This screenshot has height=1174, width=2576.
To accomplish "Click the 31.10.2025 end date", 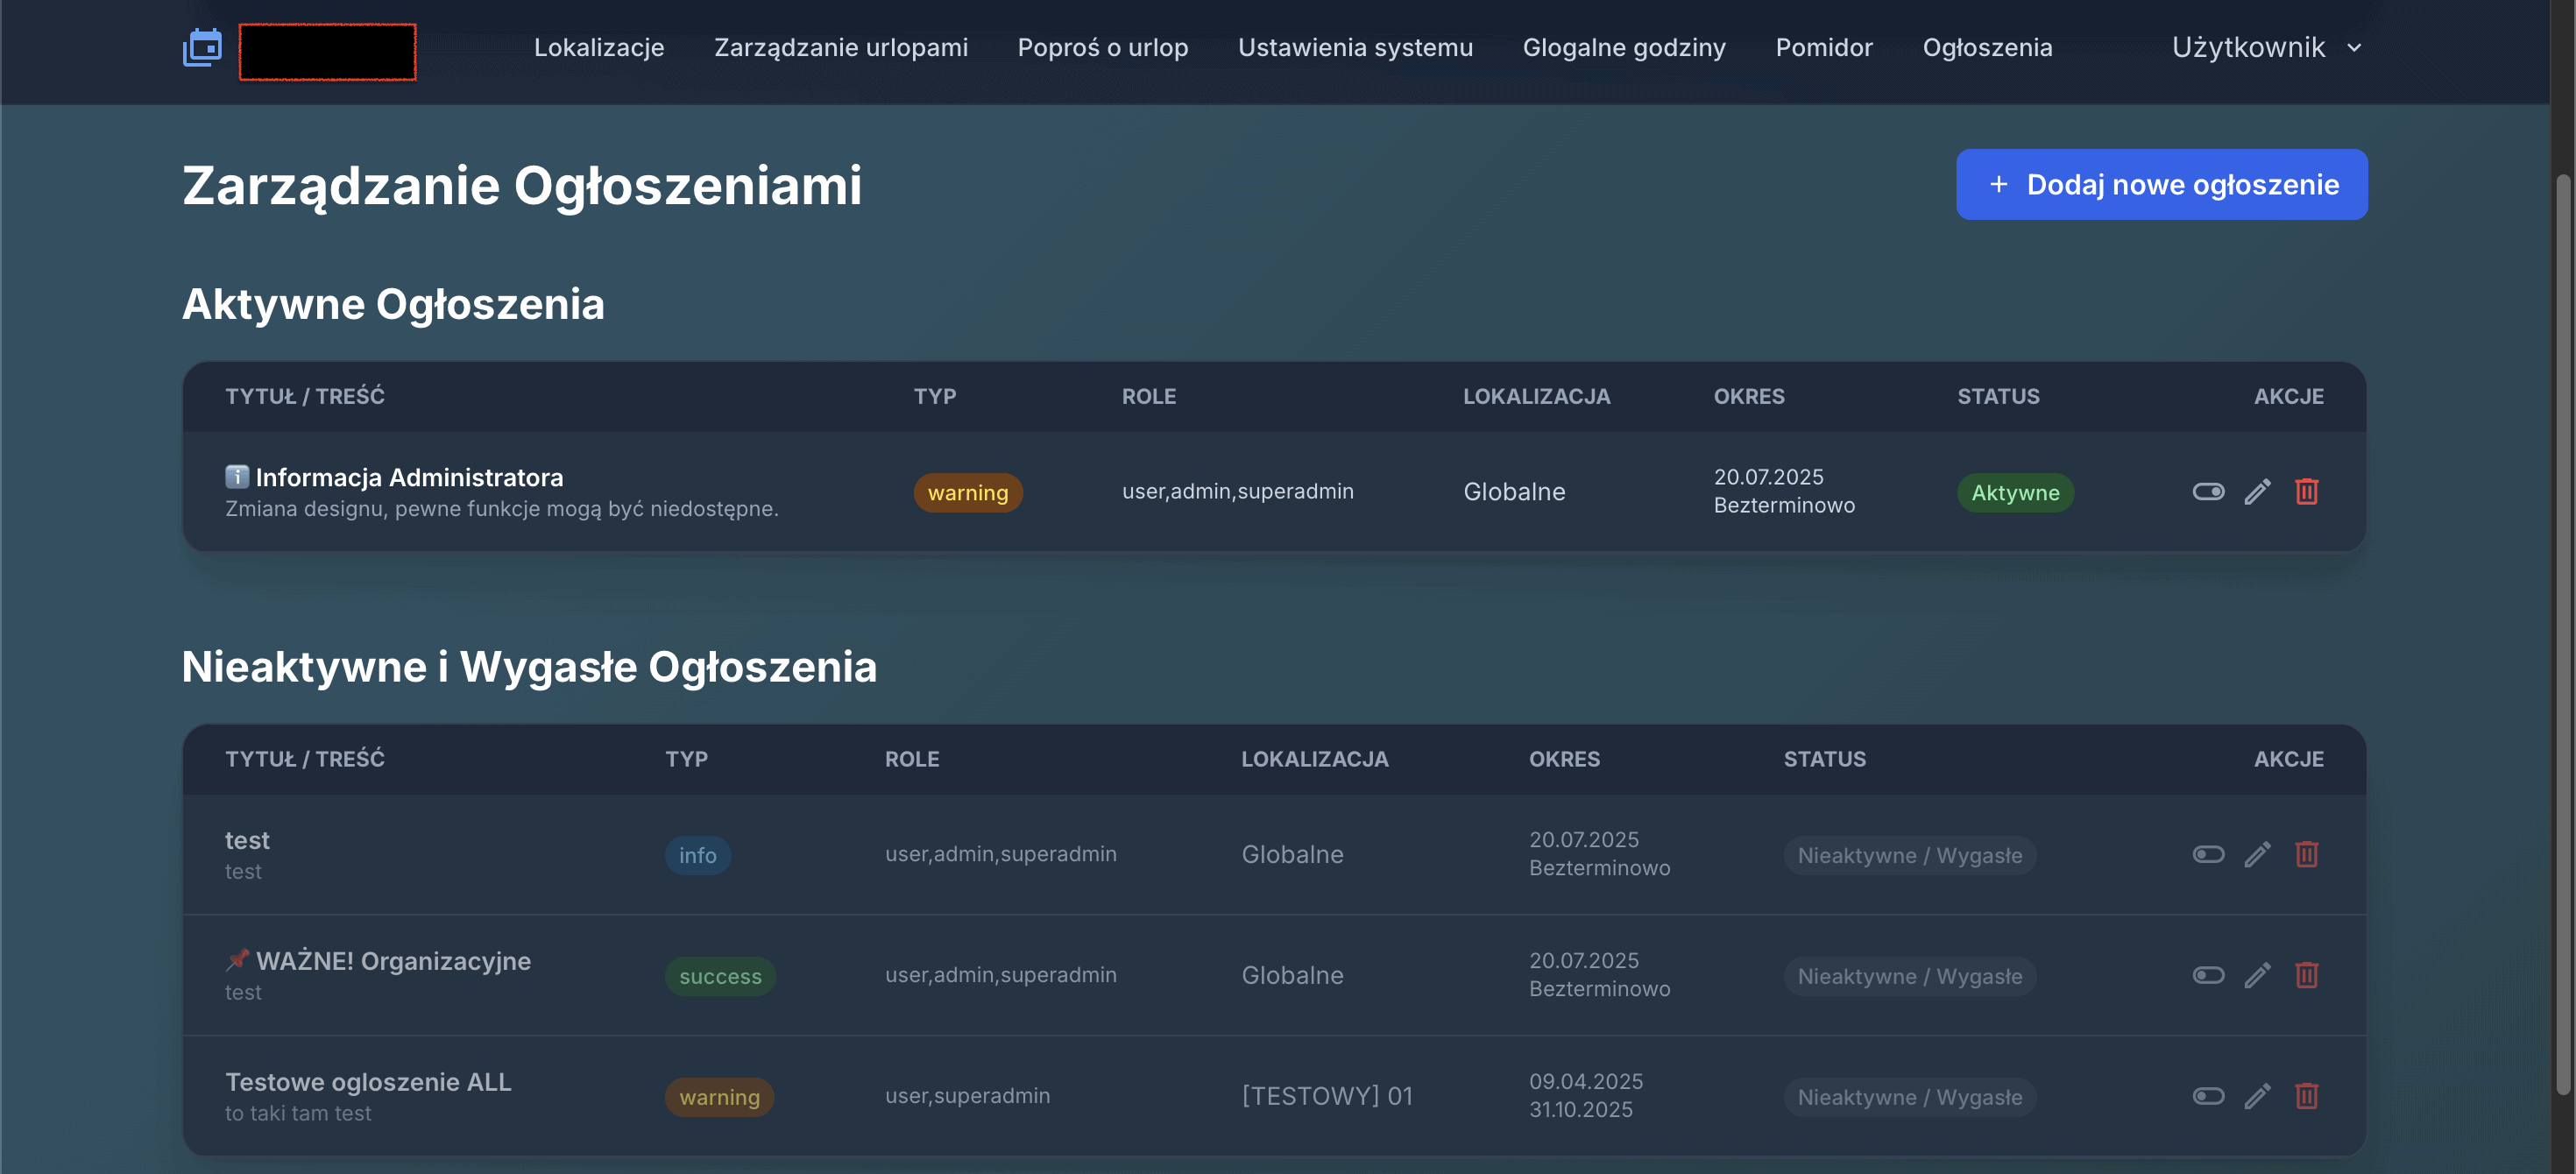I will 1580,1110.
